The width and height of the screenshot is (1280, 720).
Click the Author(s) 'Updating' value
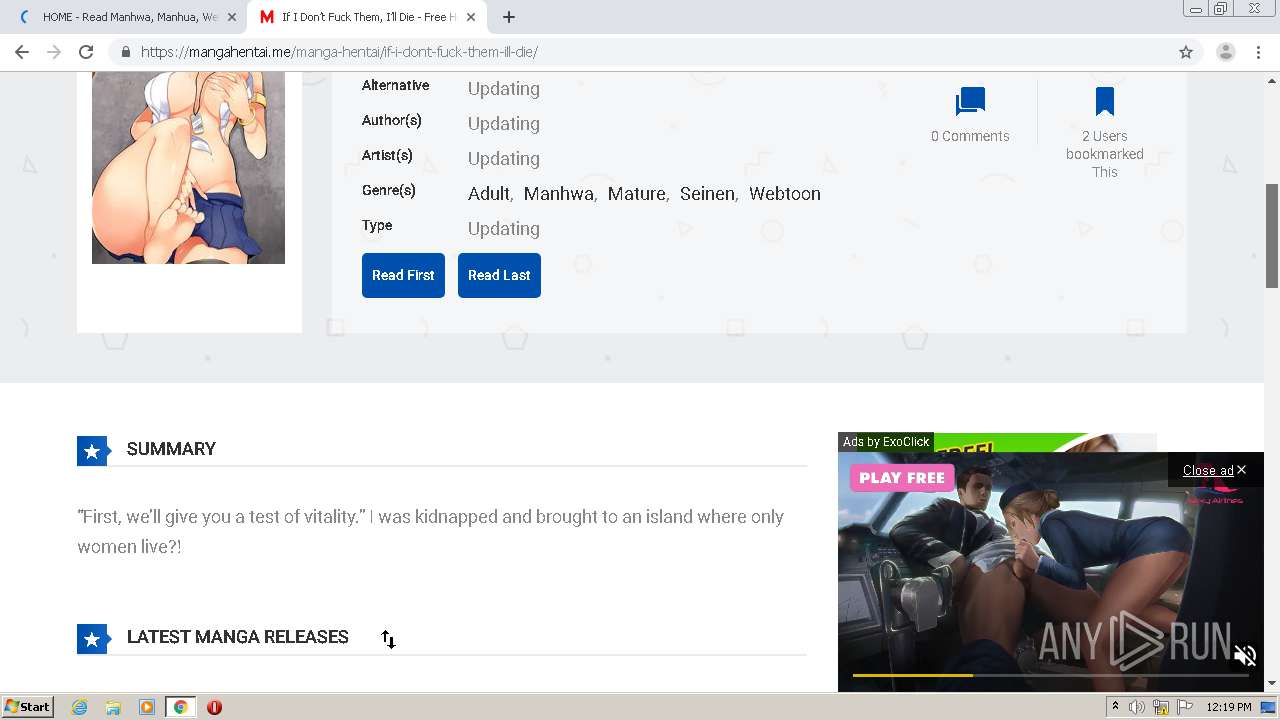504,124
